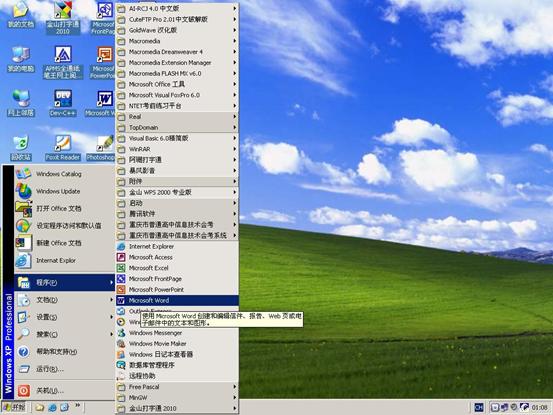Open the 阿珊打字通 program folder
553x415 pixels.
point(177,160)
